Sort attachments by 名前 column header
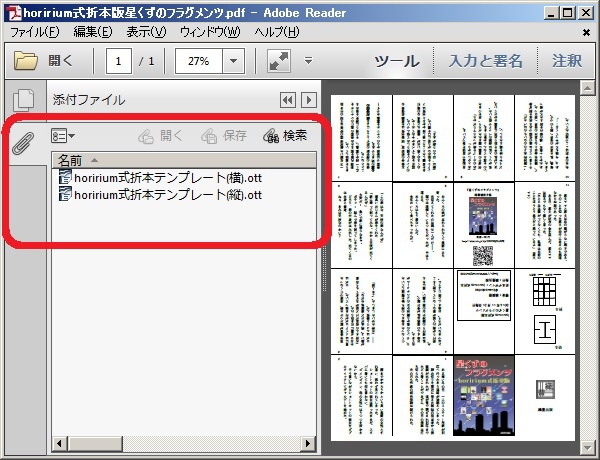 coord(184,160)
